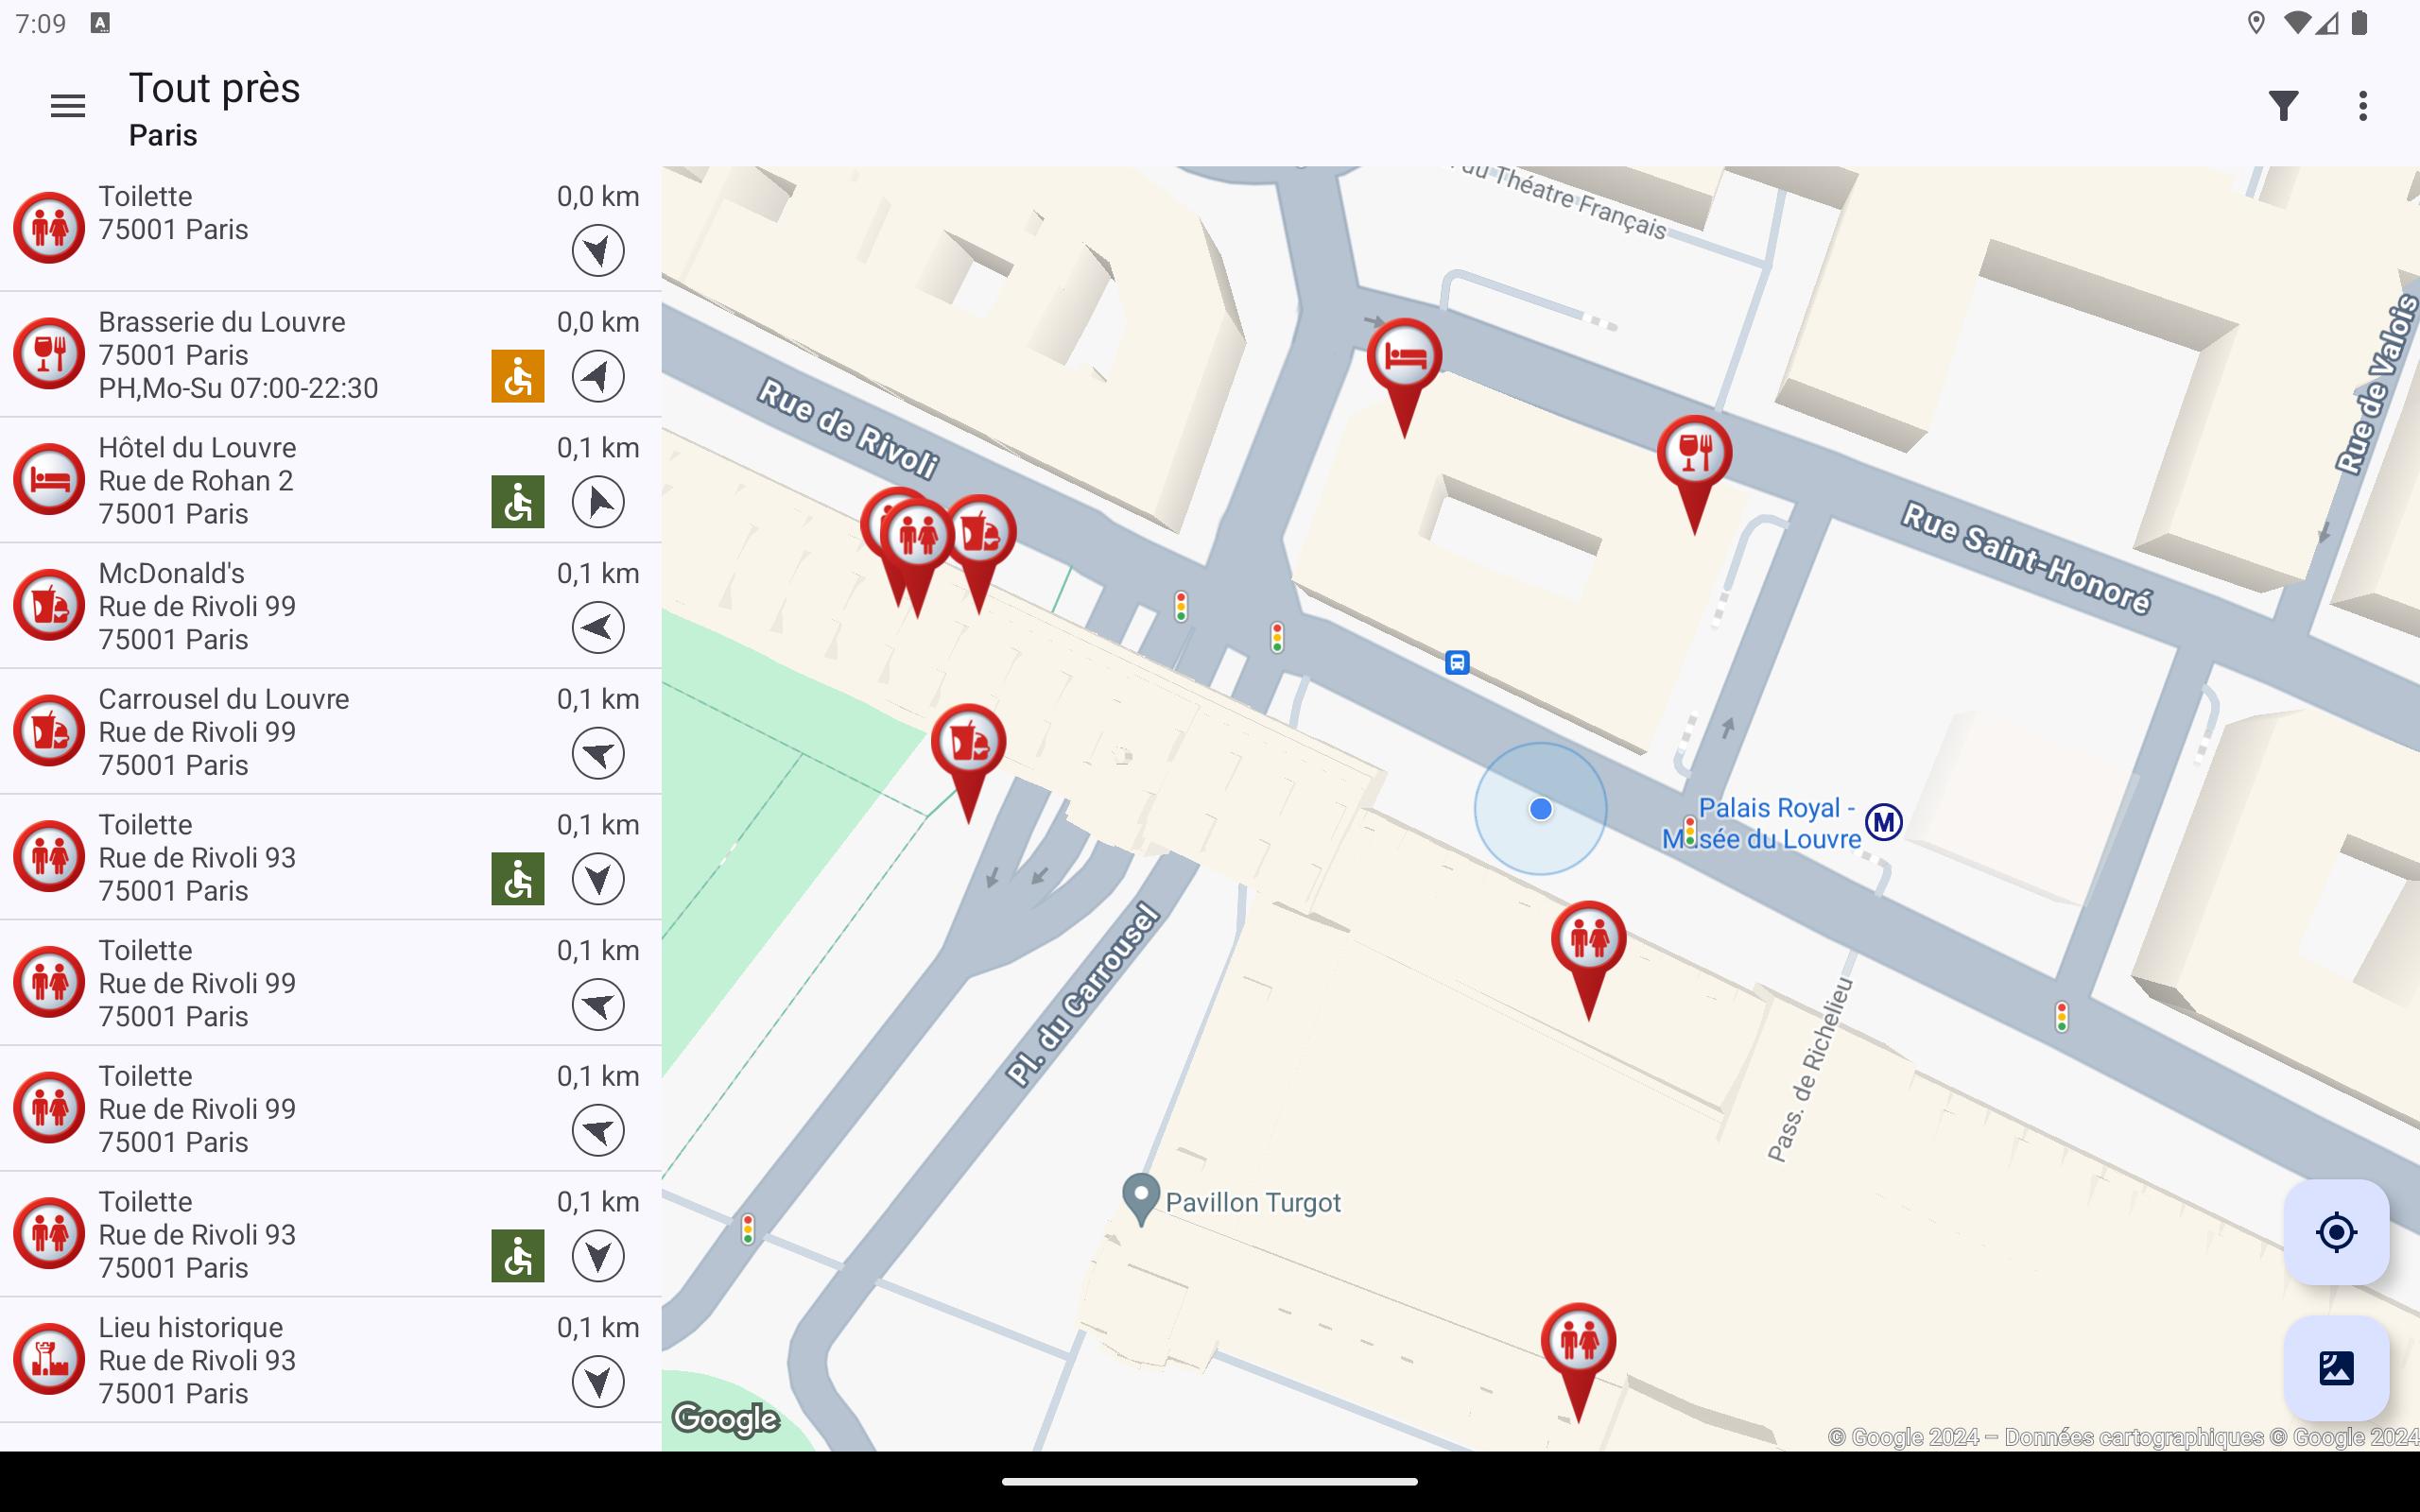Screen dimensions: 2420x1512
Task: Click the front toilet pin on Rue de Rivoli
Action: (917, 540)
